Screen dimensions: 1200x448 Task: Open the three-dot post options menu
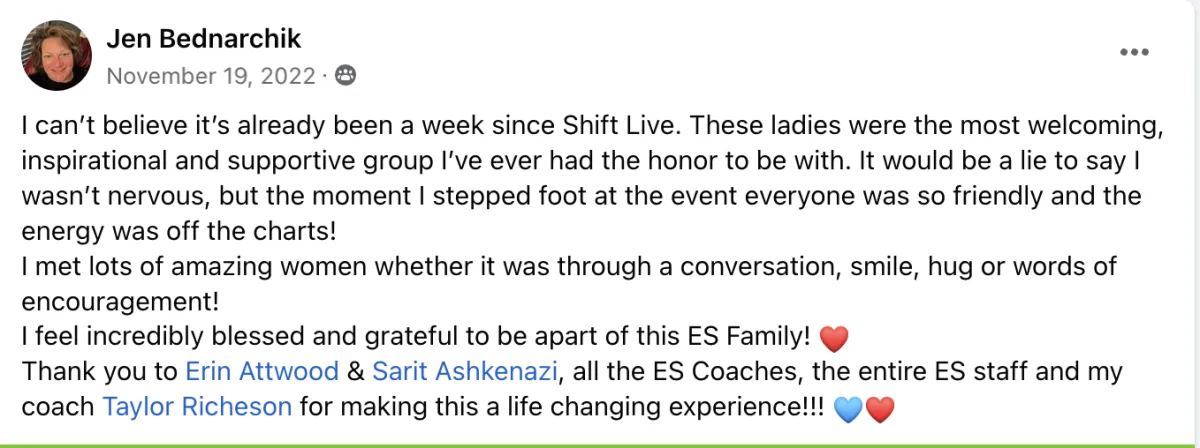point(1134,53)
